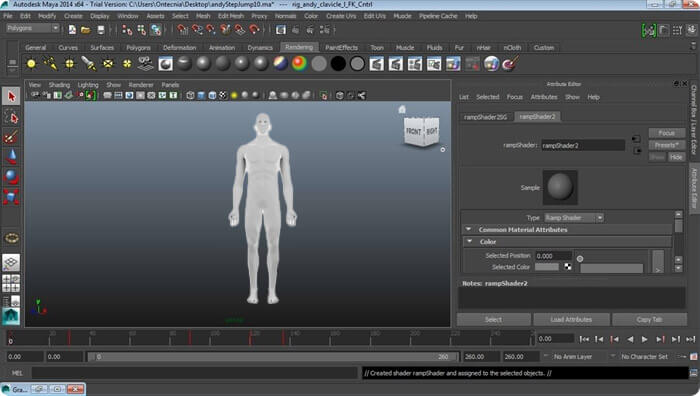
Task: Toggle grid display in viewport toolbar
Action: 108,96
